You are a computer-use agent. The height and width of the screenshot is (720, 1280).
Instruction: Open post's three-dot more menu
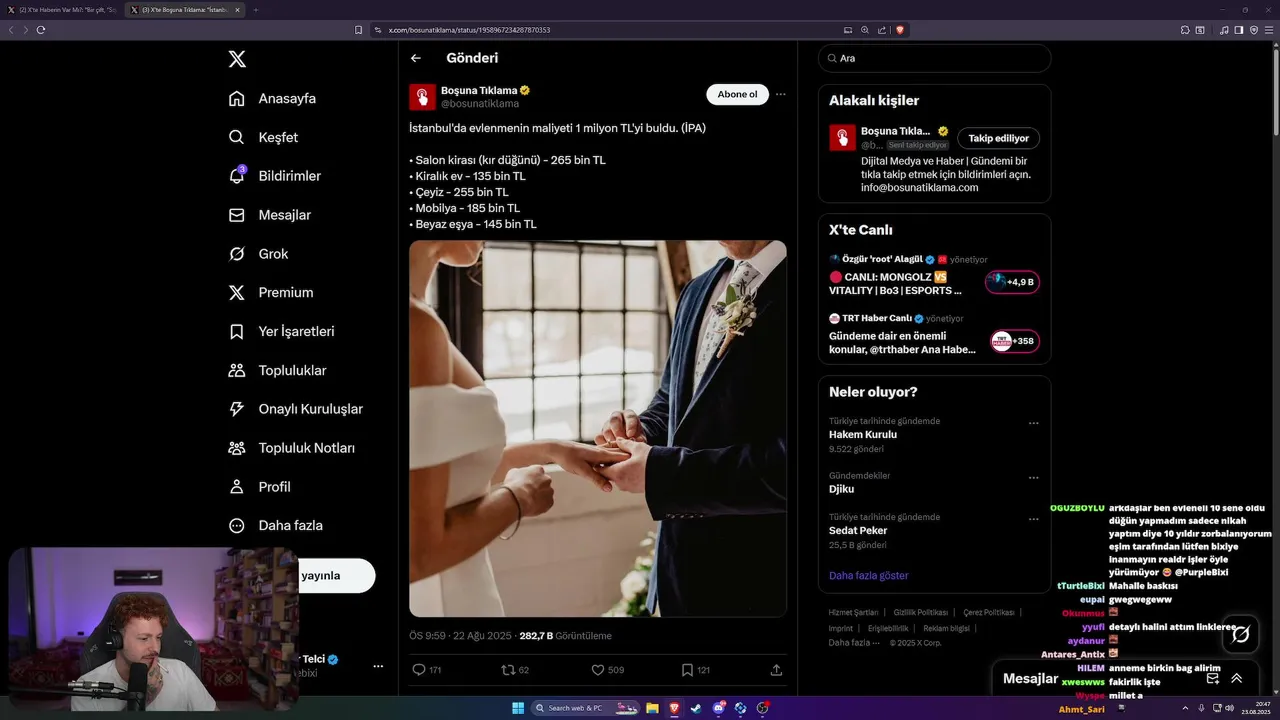[x=781, y=94]
